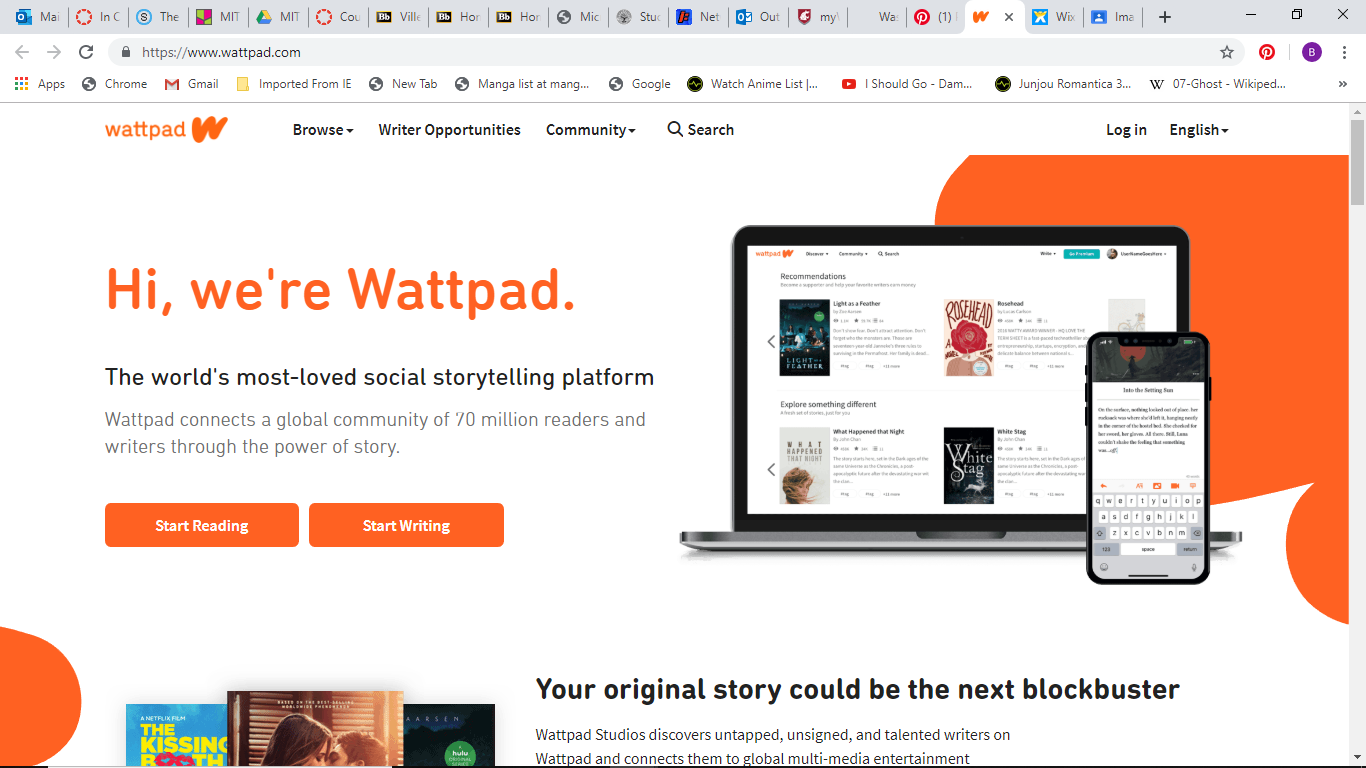
Task: Switch to the Ima tab
Action: [1112, 17]
